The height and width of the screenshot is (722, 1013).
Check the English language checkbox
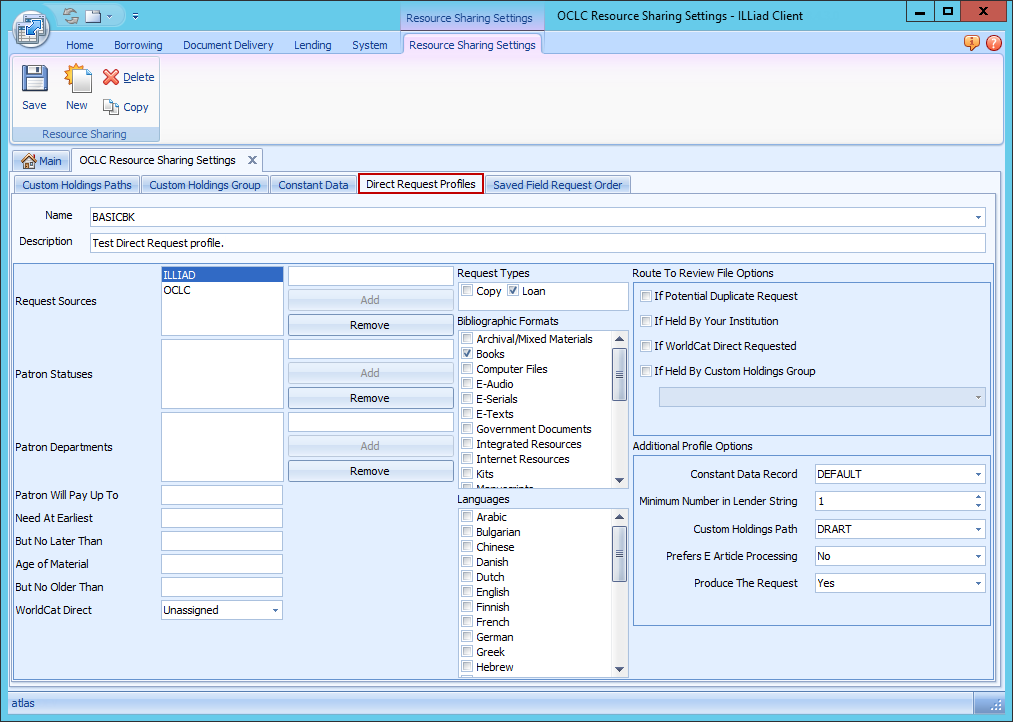click(467, 592)
